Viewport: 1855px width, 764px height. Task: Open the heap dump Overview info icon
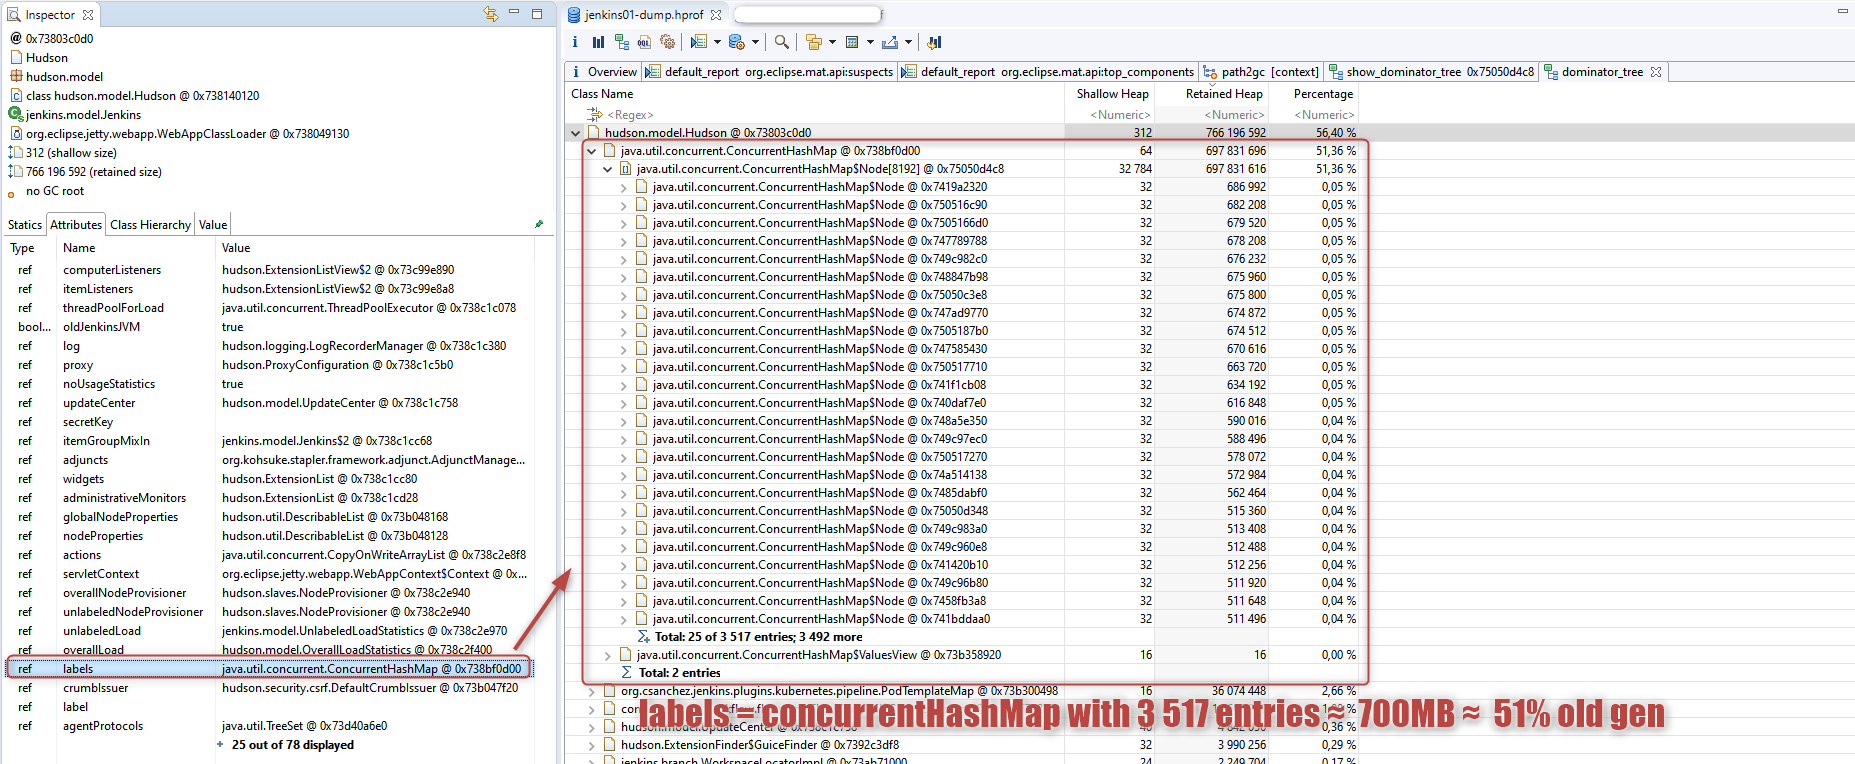tap(575, 42)
